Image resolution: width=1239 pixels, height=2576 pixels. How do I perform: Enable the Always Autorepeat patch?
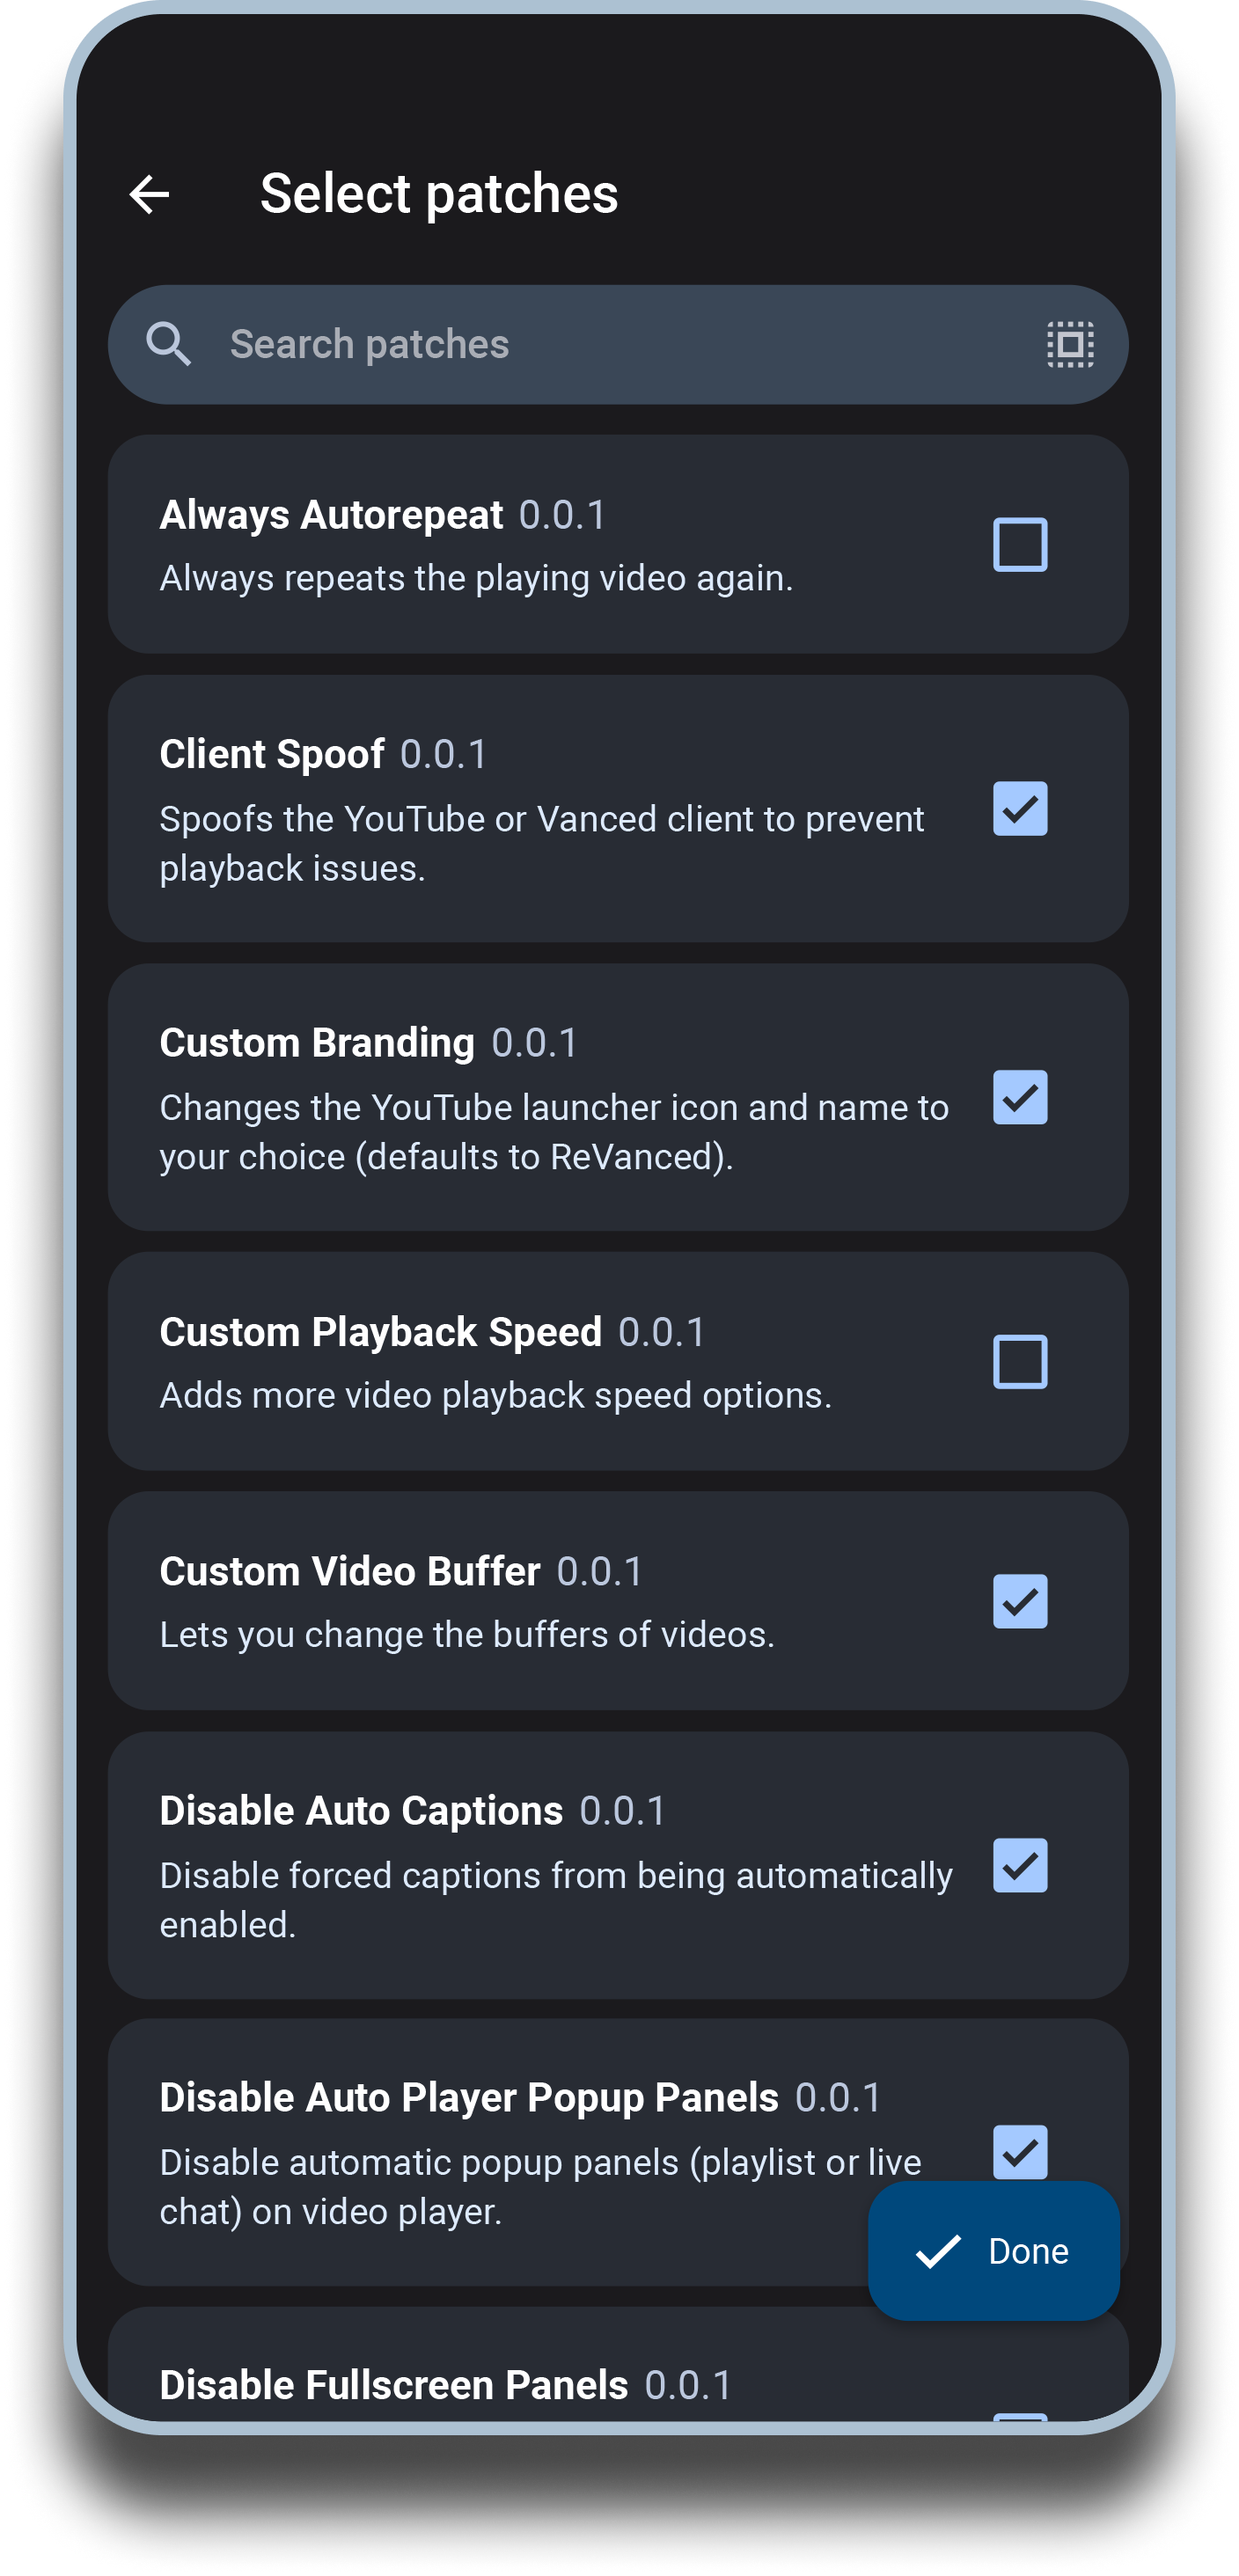click(x=1020, y=543)
